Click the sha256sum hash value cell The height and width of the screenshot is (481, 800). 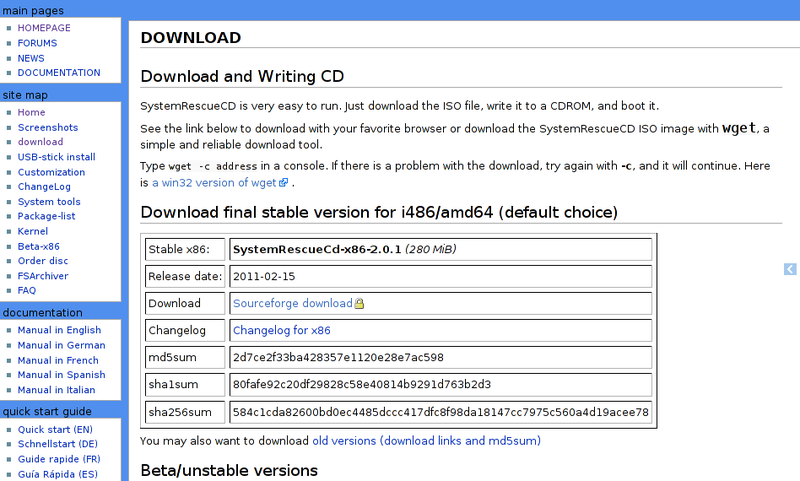pos(440,412)
